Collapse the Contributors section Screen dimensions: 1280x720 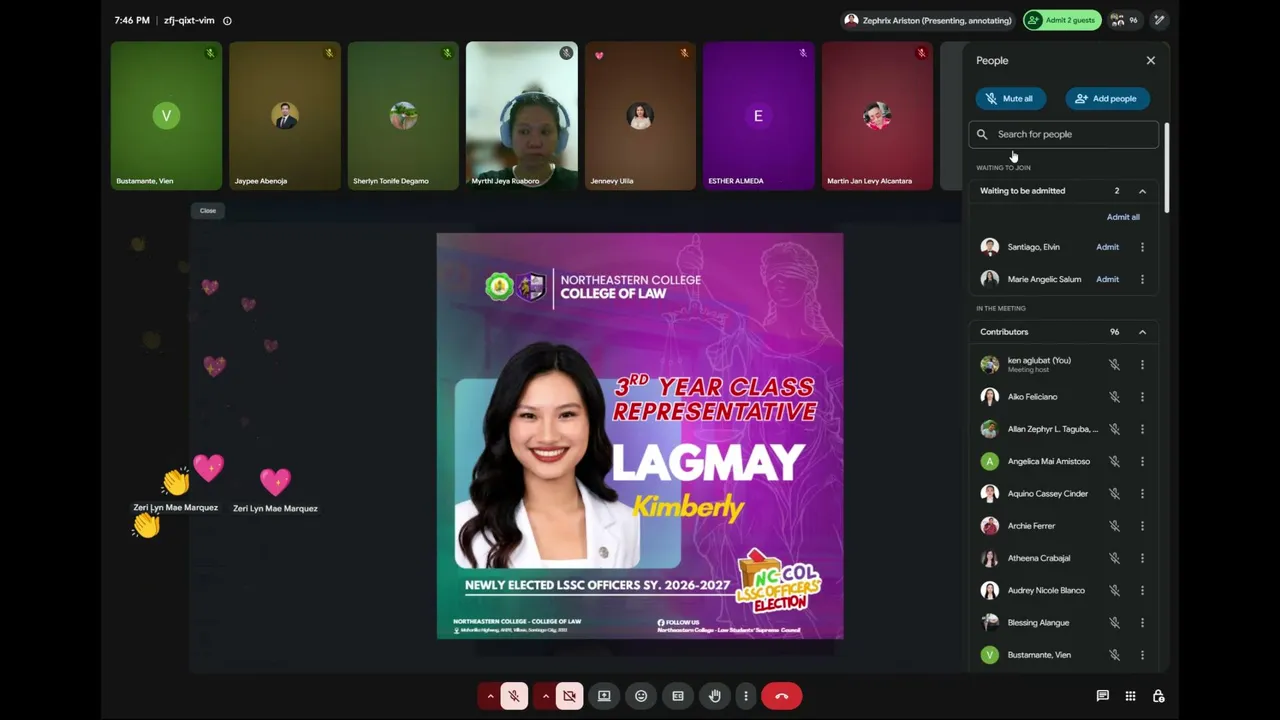[x=1142, y=332]
